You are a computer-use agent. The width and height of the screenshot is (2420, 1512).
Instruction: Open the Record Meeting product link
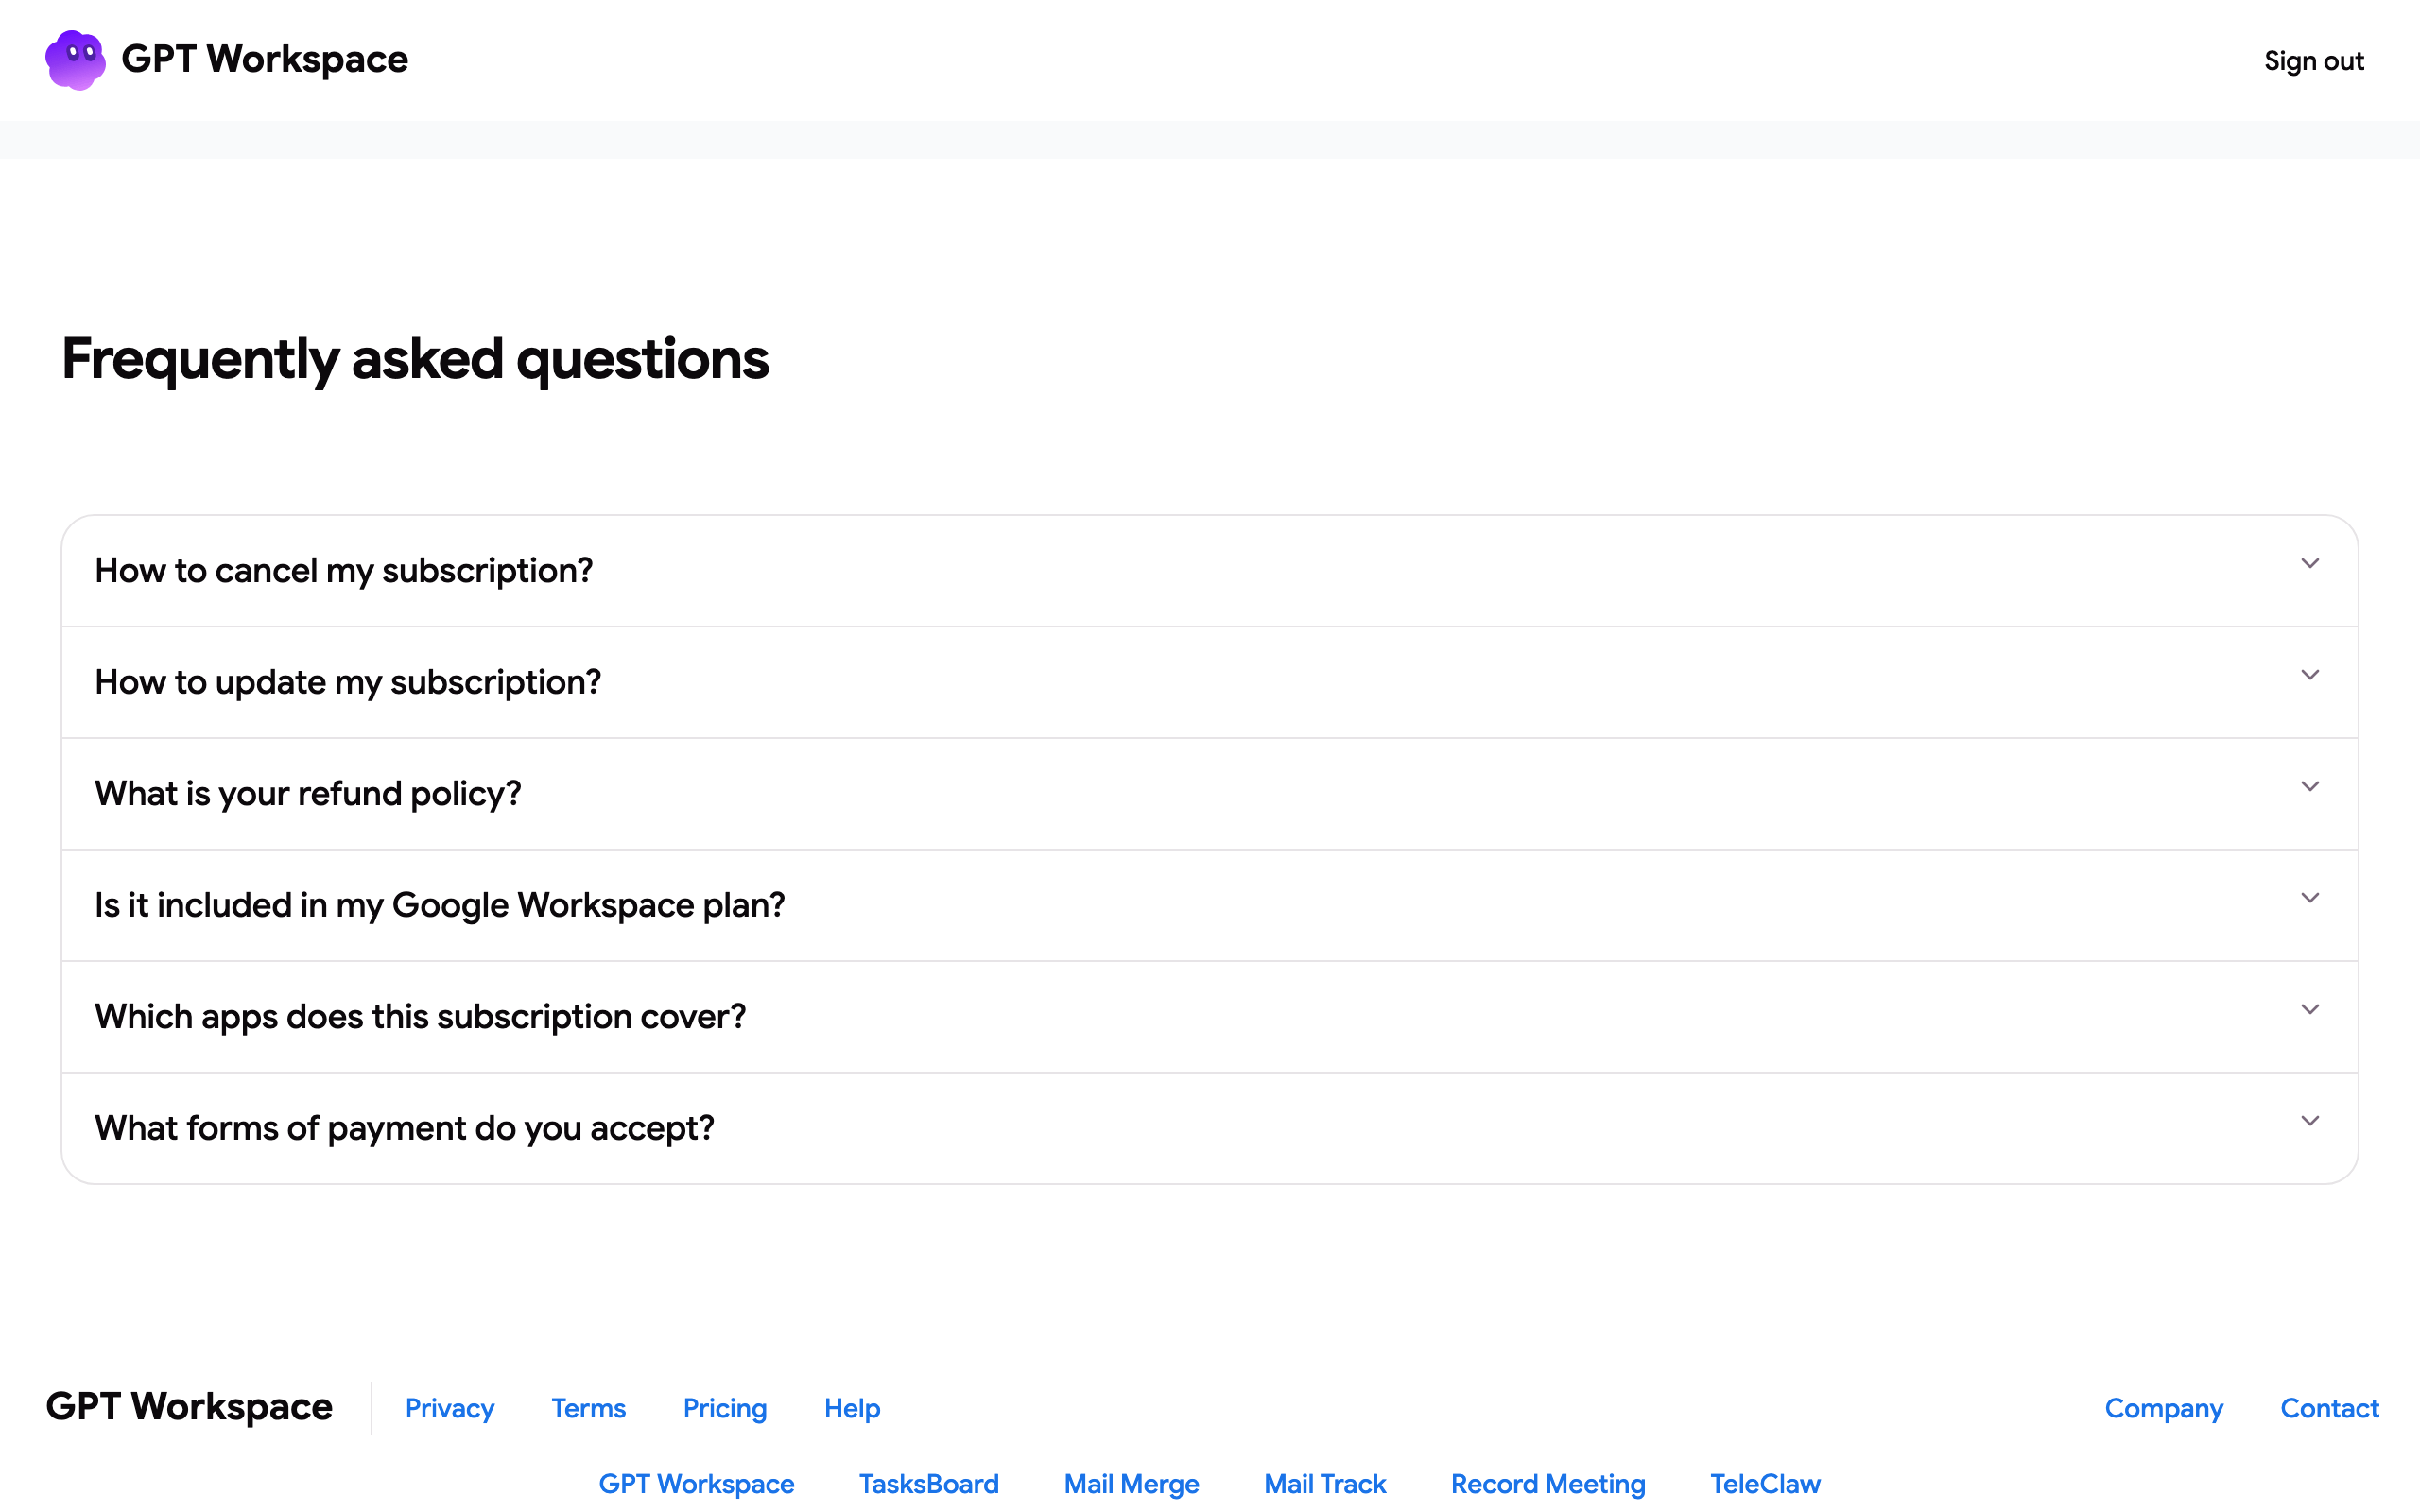point(1548,1484)
